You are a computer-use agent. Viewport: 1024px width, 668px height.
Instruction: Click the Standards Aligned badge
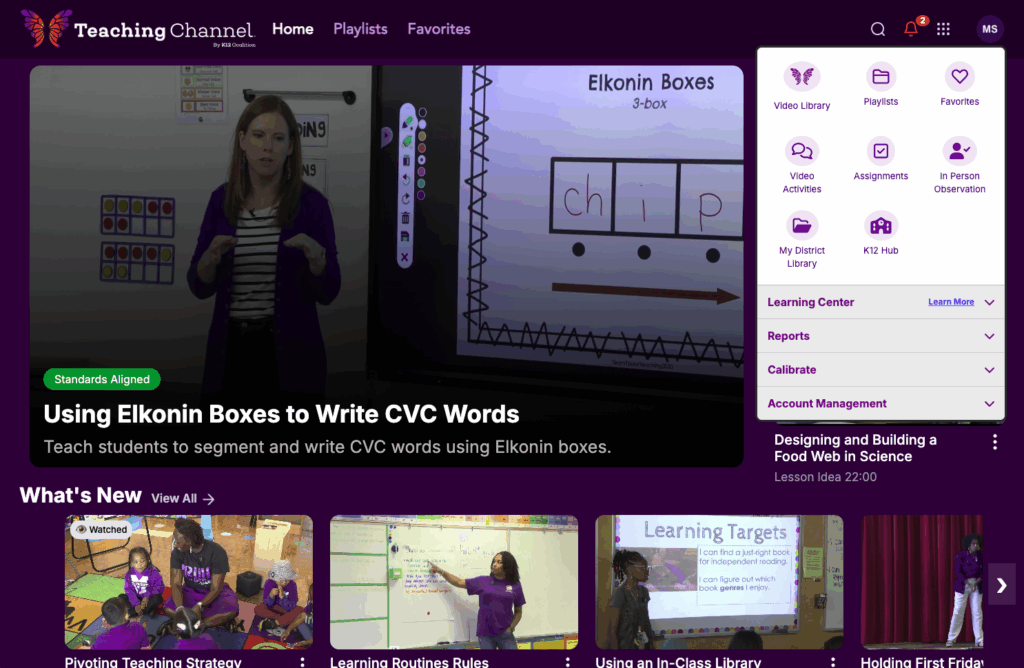[x=101, y=379]
